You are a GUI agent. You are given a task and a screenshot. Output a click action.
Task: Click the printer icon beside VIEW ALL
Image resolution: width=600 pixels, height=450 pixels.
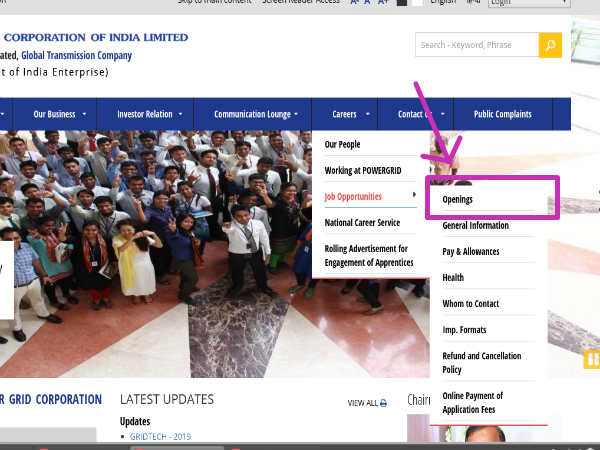pos(383,403)
